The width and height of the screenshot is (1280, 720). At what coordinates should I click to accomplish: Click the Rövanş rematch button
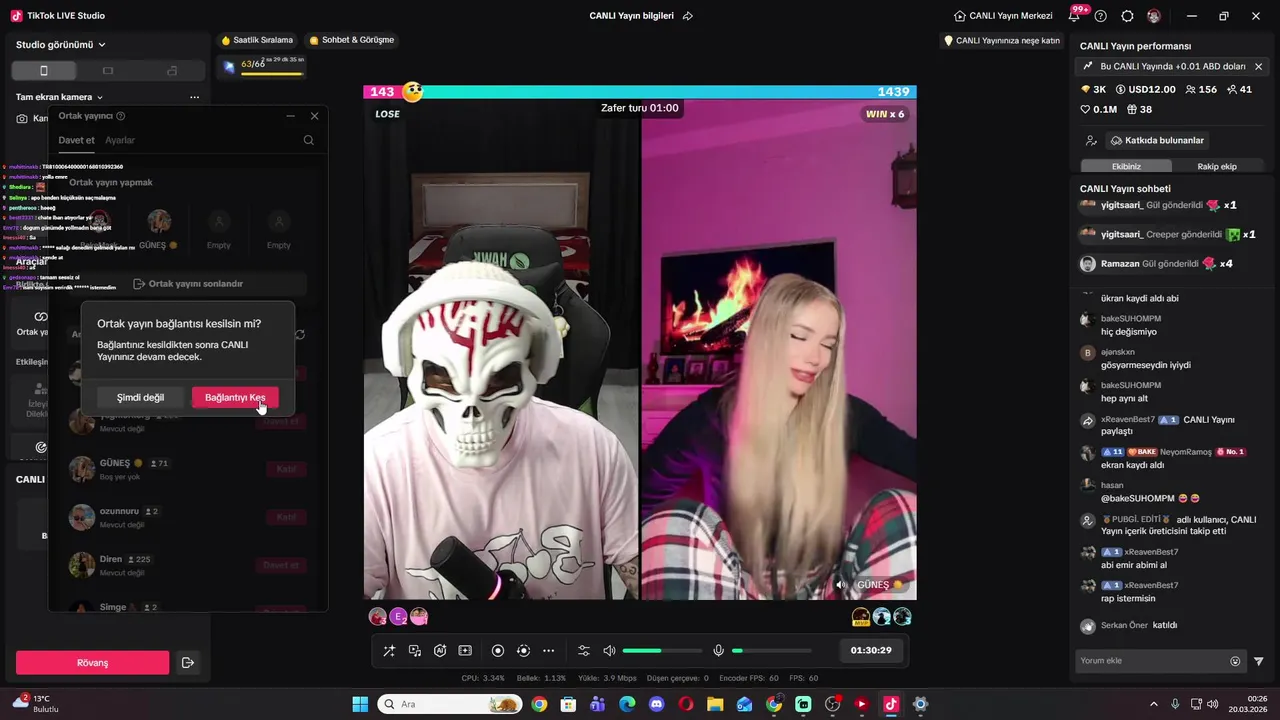coord(92,662)
